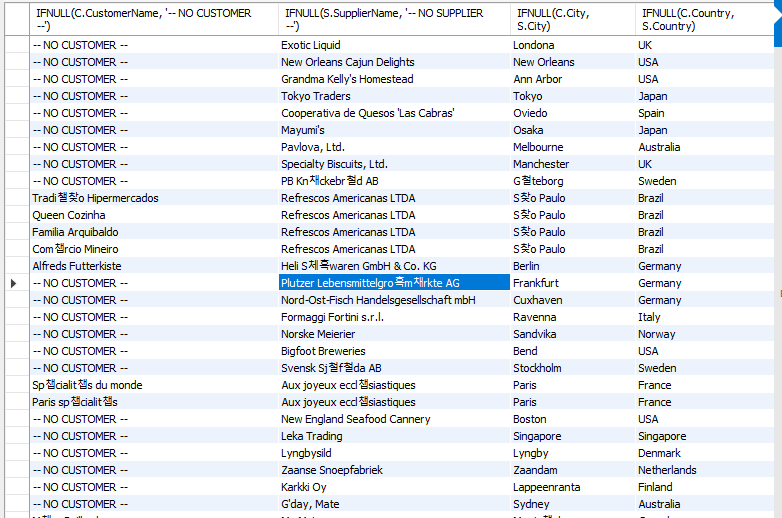The width and height of the screenshot is (782, 518).
Task: Select the customer cell ending in du monde
Action: point(154,385)
